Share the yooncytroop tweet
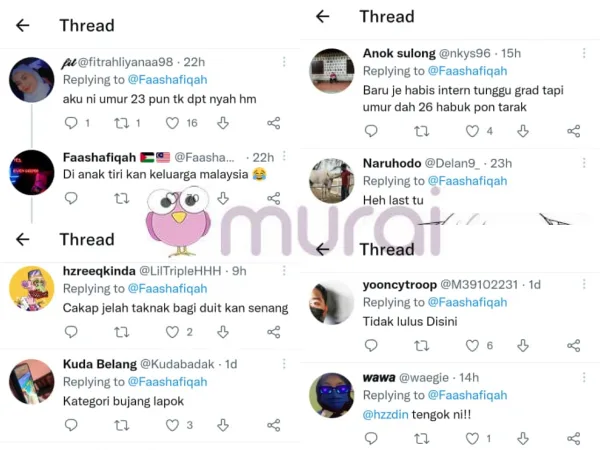Screen dimensions: 600x450 click(x=574, y=346)
